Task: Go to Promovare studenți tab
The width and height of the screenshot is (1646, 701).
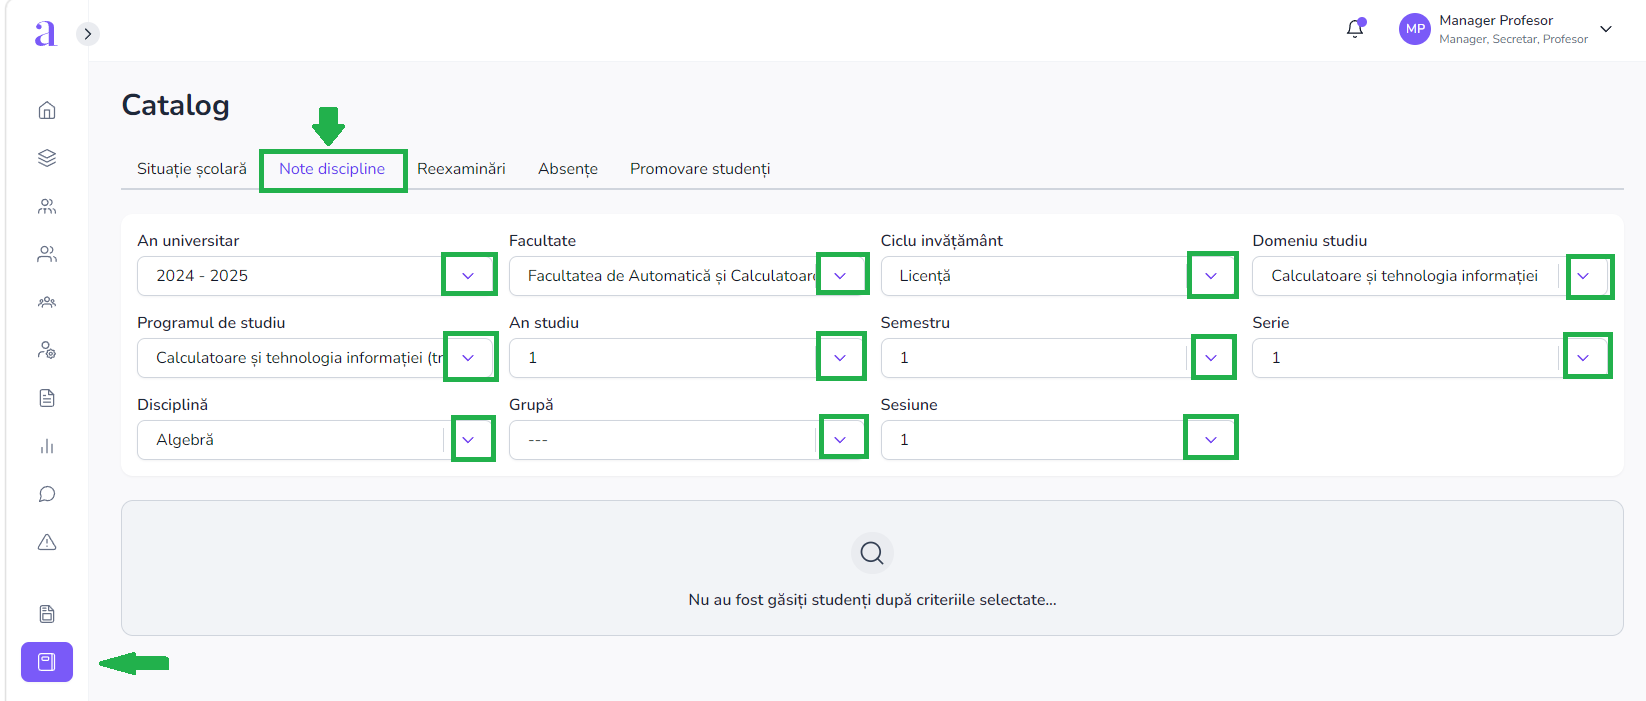Action: [700, 169]
